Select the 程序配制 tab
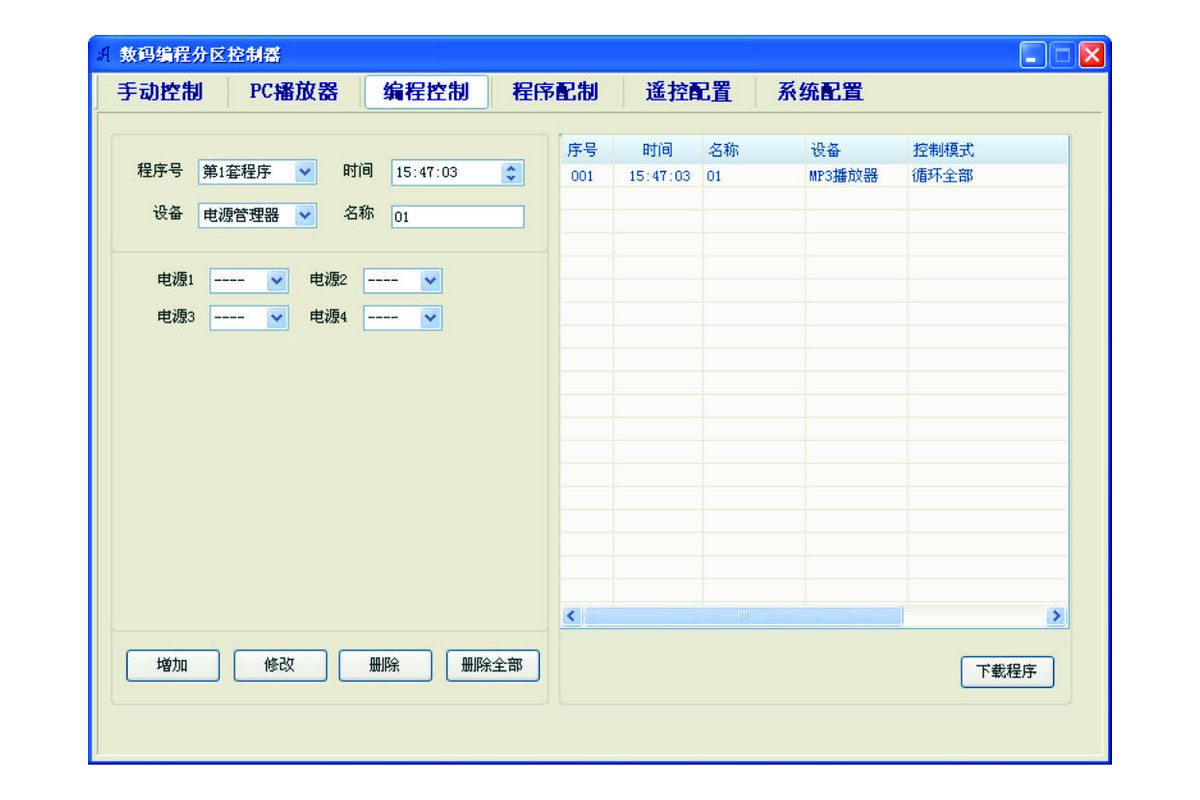 [555, 92]
